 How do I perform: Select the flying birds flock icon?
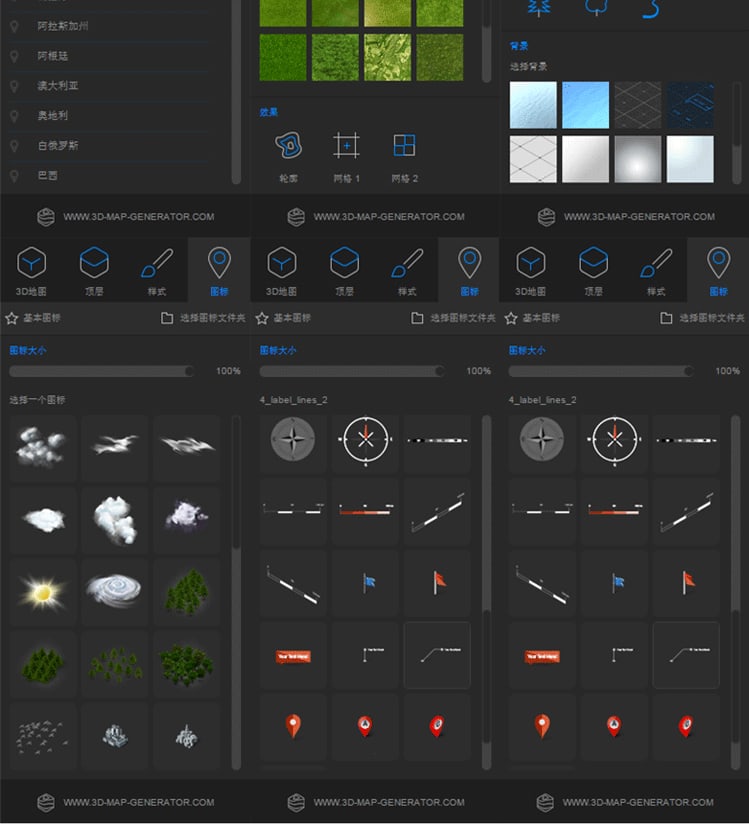(42, 736)
